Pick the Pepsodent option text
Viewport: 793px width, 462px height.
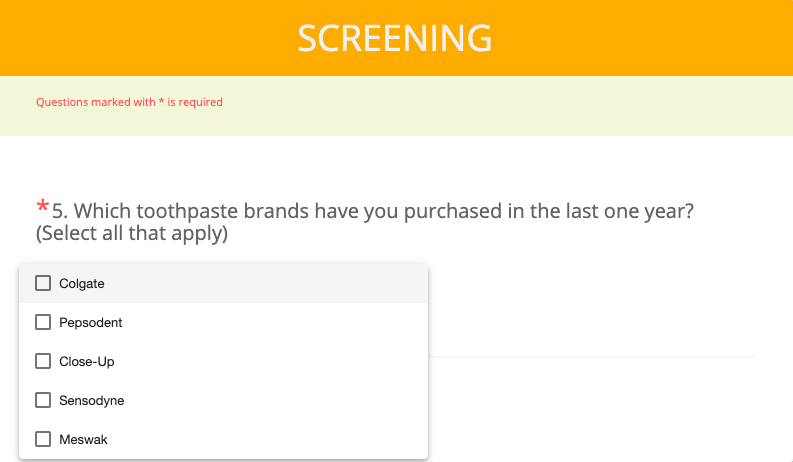tap(91, 322)
